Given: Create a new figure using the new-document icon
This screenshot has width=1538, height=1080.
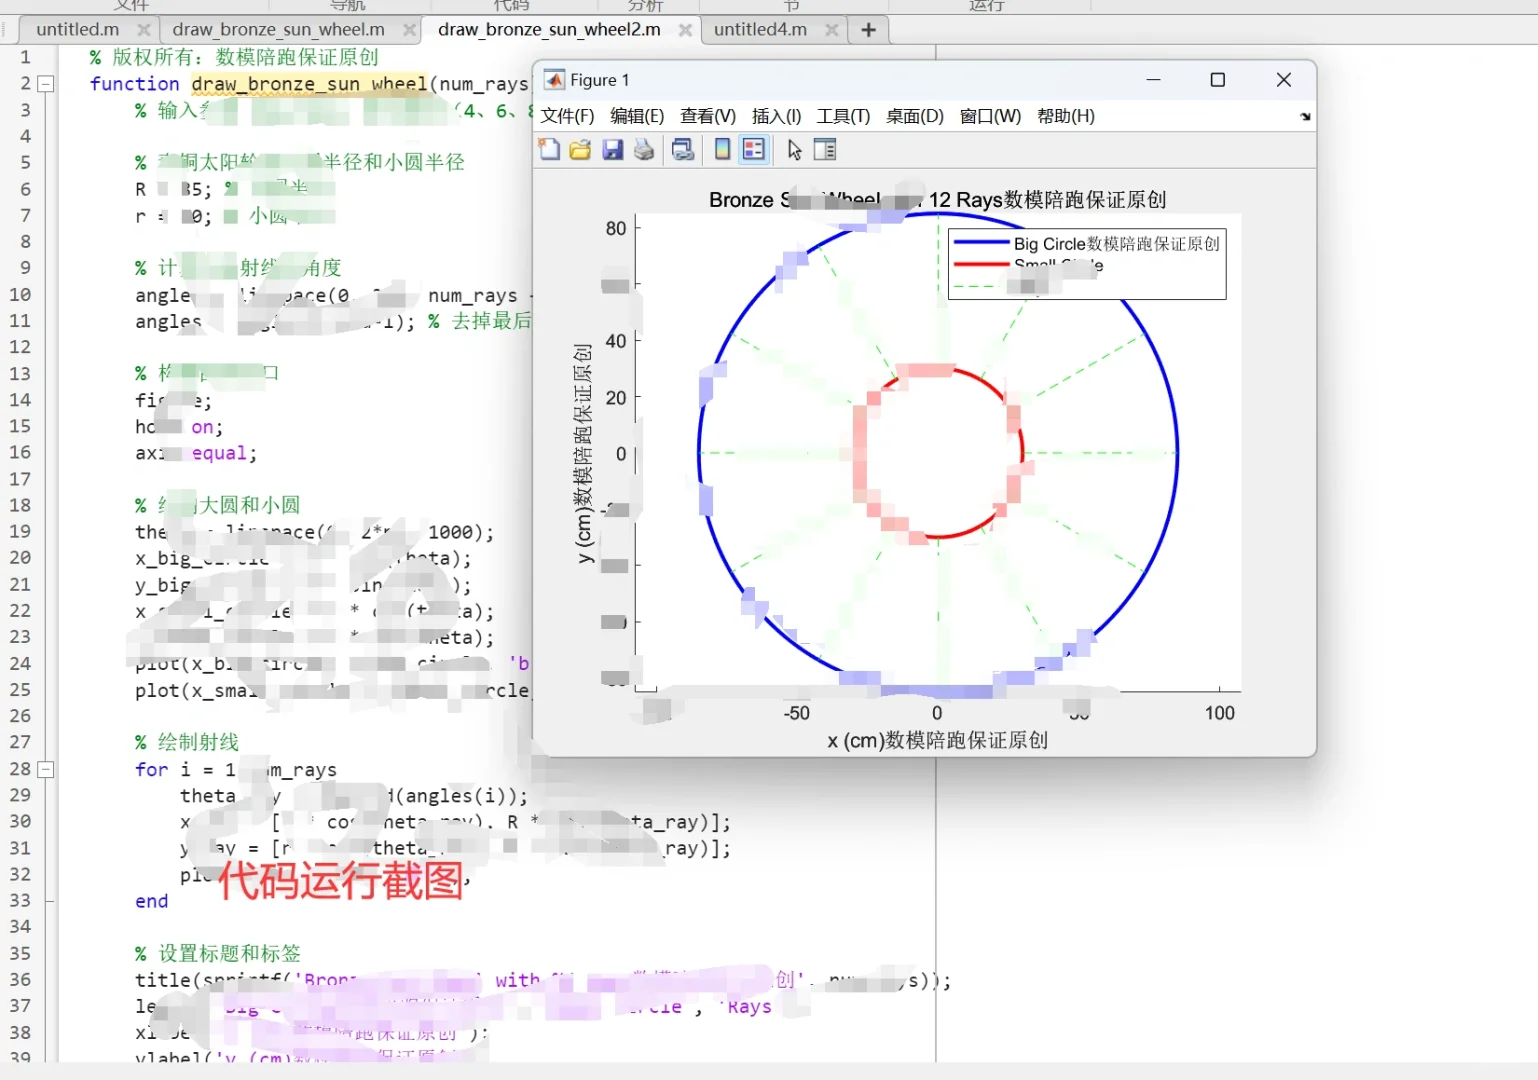Looking at the screenshot, I should [549, 149].
